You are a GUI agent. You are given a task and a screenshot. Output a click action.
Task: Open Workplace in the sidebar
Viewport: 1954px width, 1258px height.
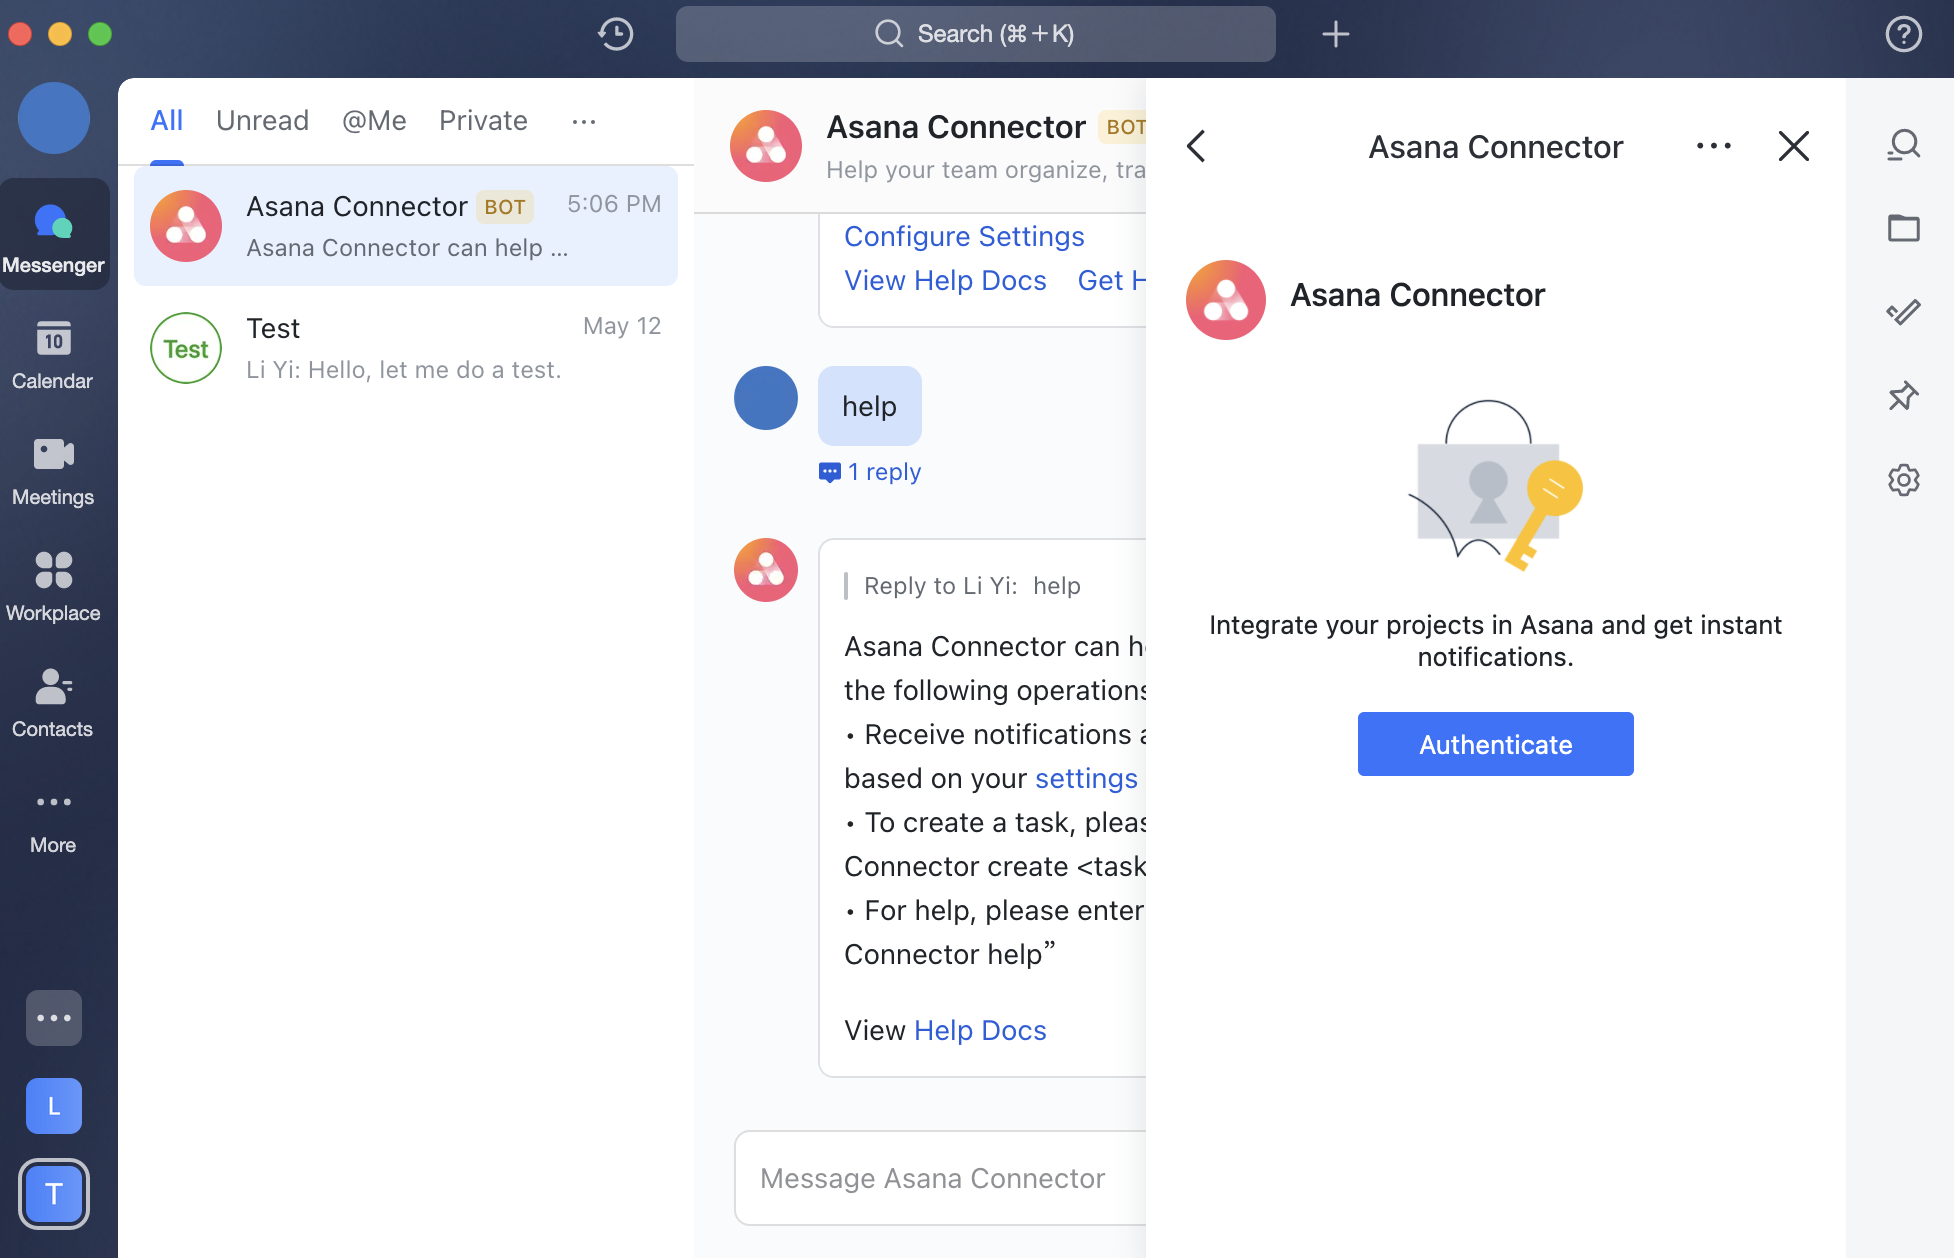click(53, 587)
